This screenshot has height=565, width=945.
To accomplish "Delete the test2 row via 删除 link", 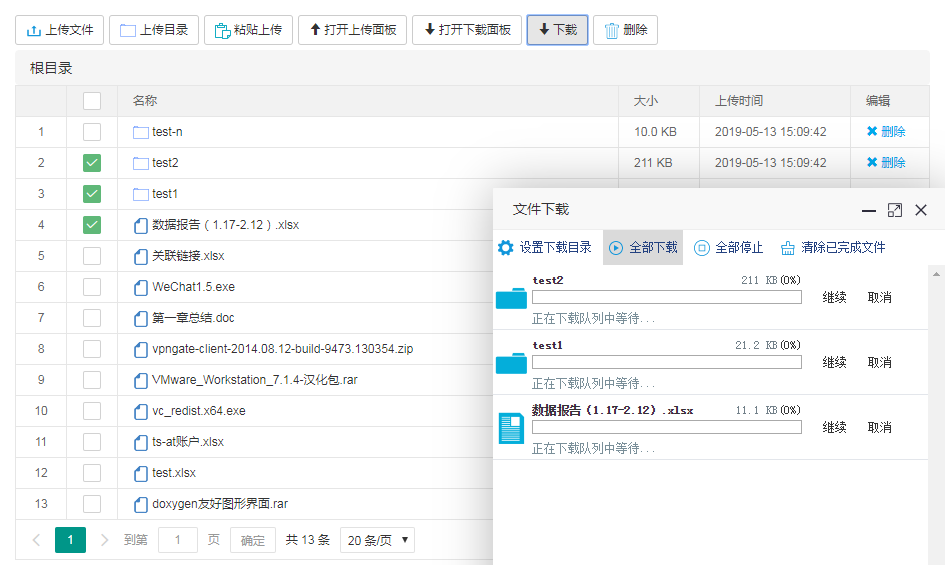I will click(x=886, y=163).
